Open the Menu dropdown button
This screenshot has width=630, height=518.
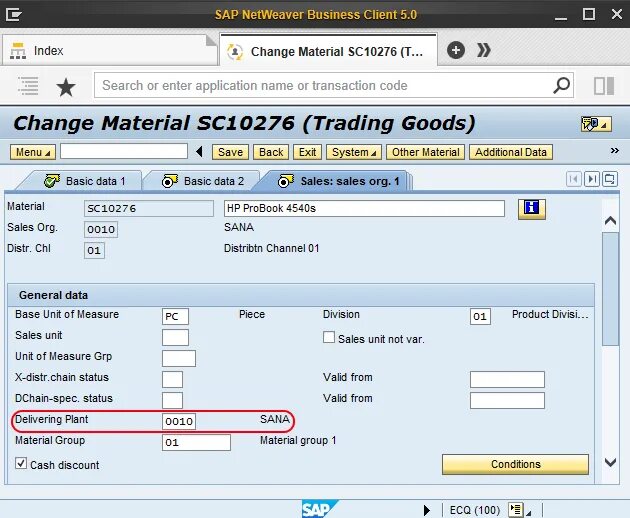coord(33,152)
